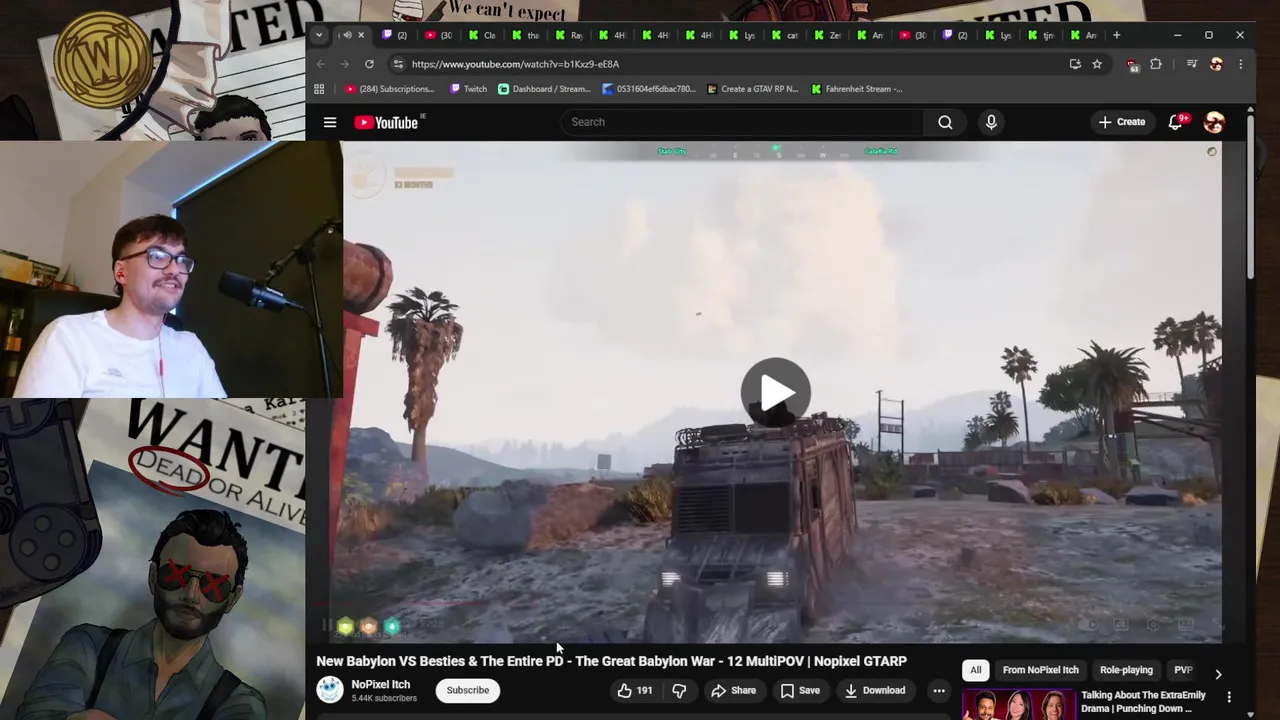Viewport: 1280px width, 720px height.
Task: Click the page vertical scrollbar
Action: (1250, 195)
